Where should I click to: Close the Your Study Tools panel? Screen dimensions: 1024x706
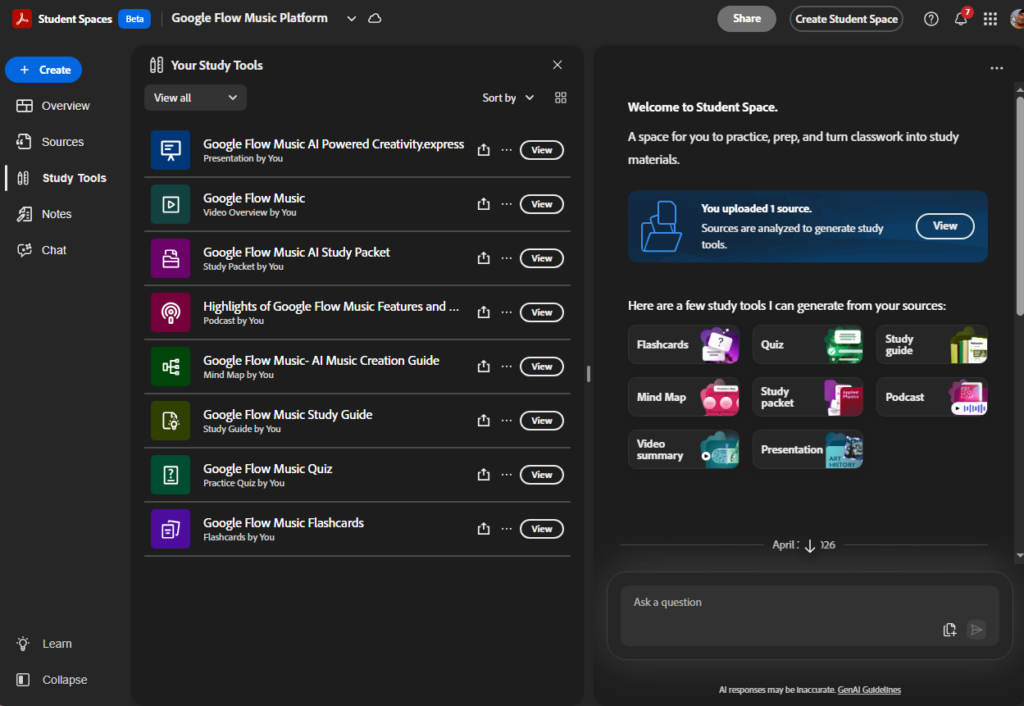557,65
